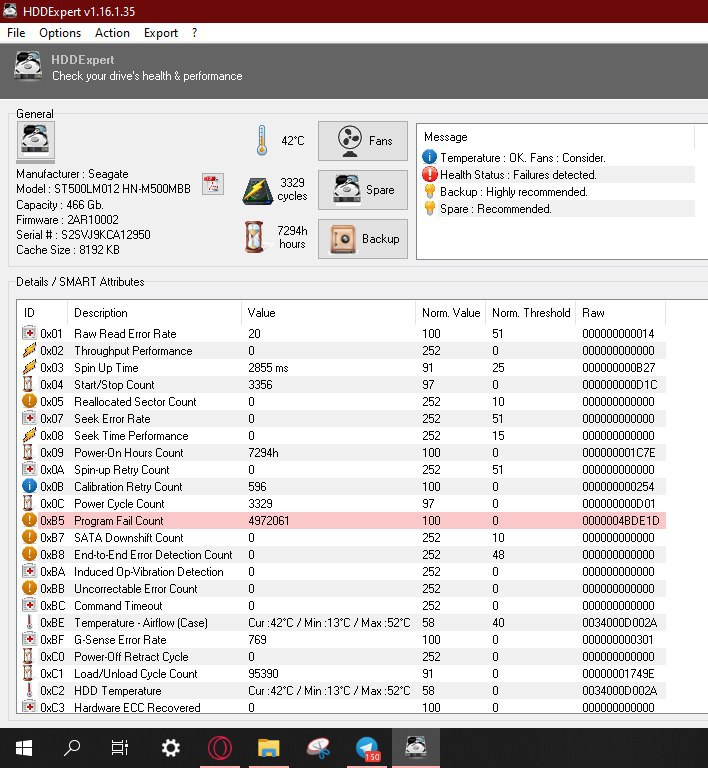Screen dimensions: 708x768
Task: Open the question mark help menu
Action: pos(194,33)
